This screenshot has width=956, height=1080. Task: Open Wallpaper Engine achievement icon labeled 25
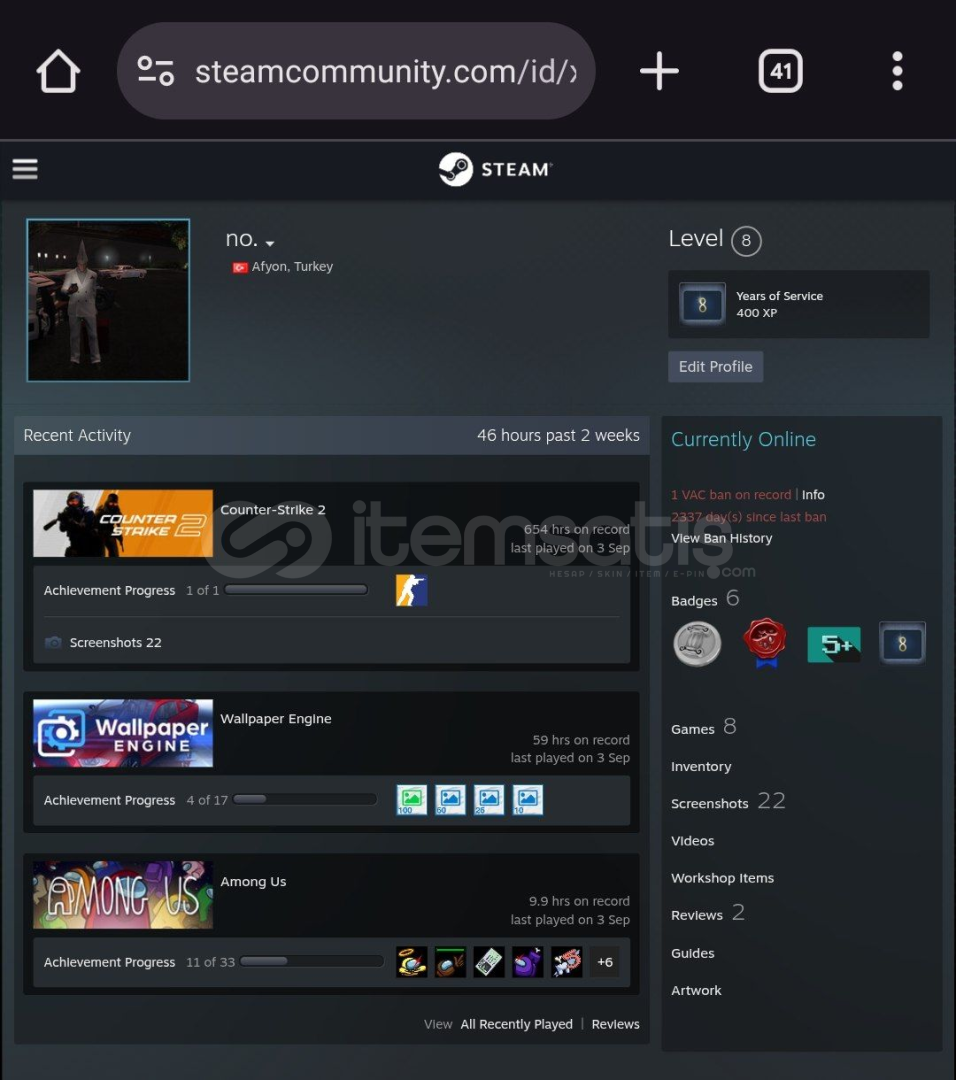[488, 800]
